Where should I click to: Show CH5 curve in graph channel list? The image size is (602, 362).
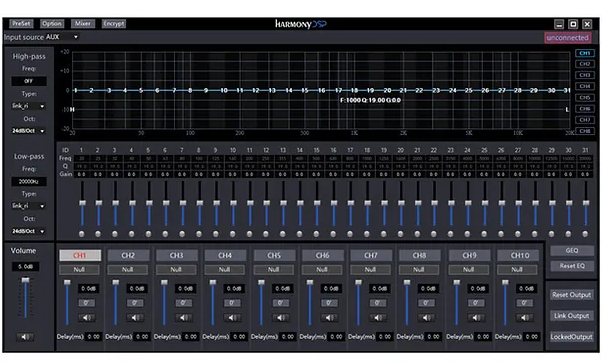tap(585, 98)
